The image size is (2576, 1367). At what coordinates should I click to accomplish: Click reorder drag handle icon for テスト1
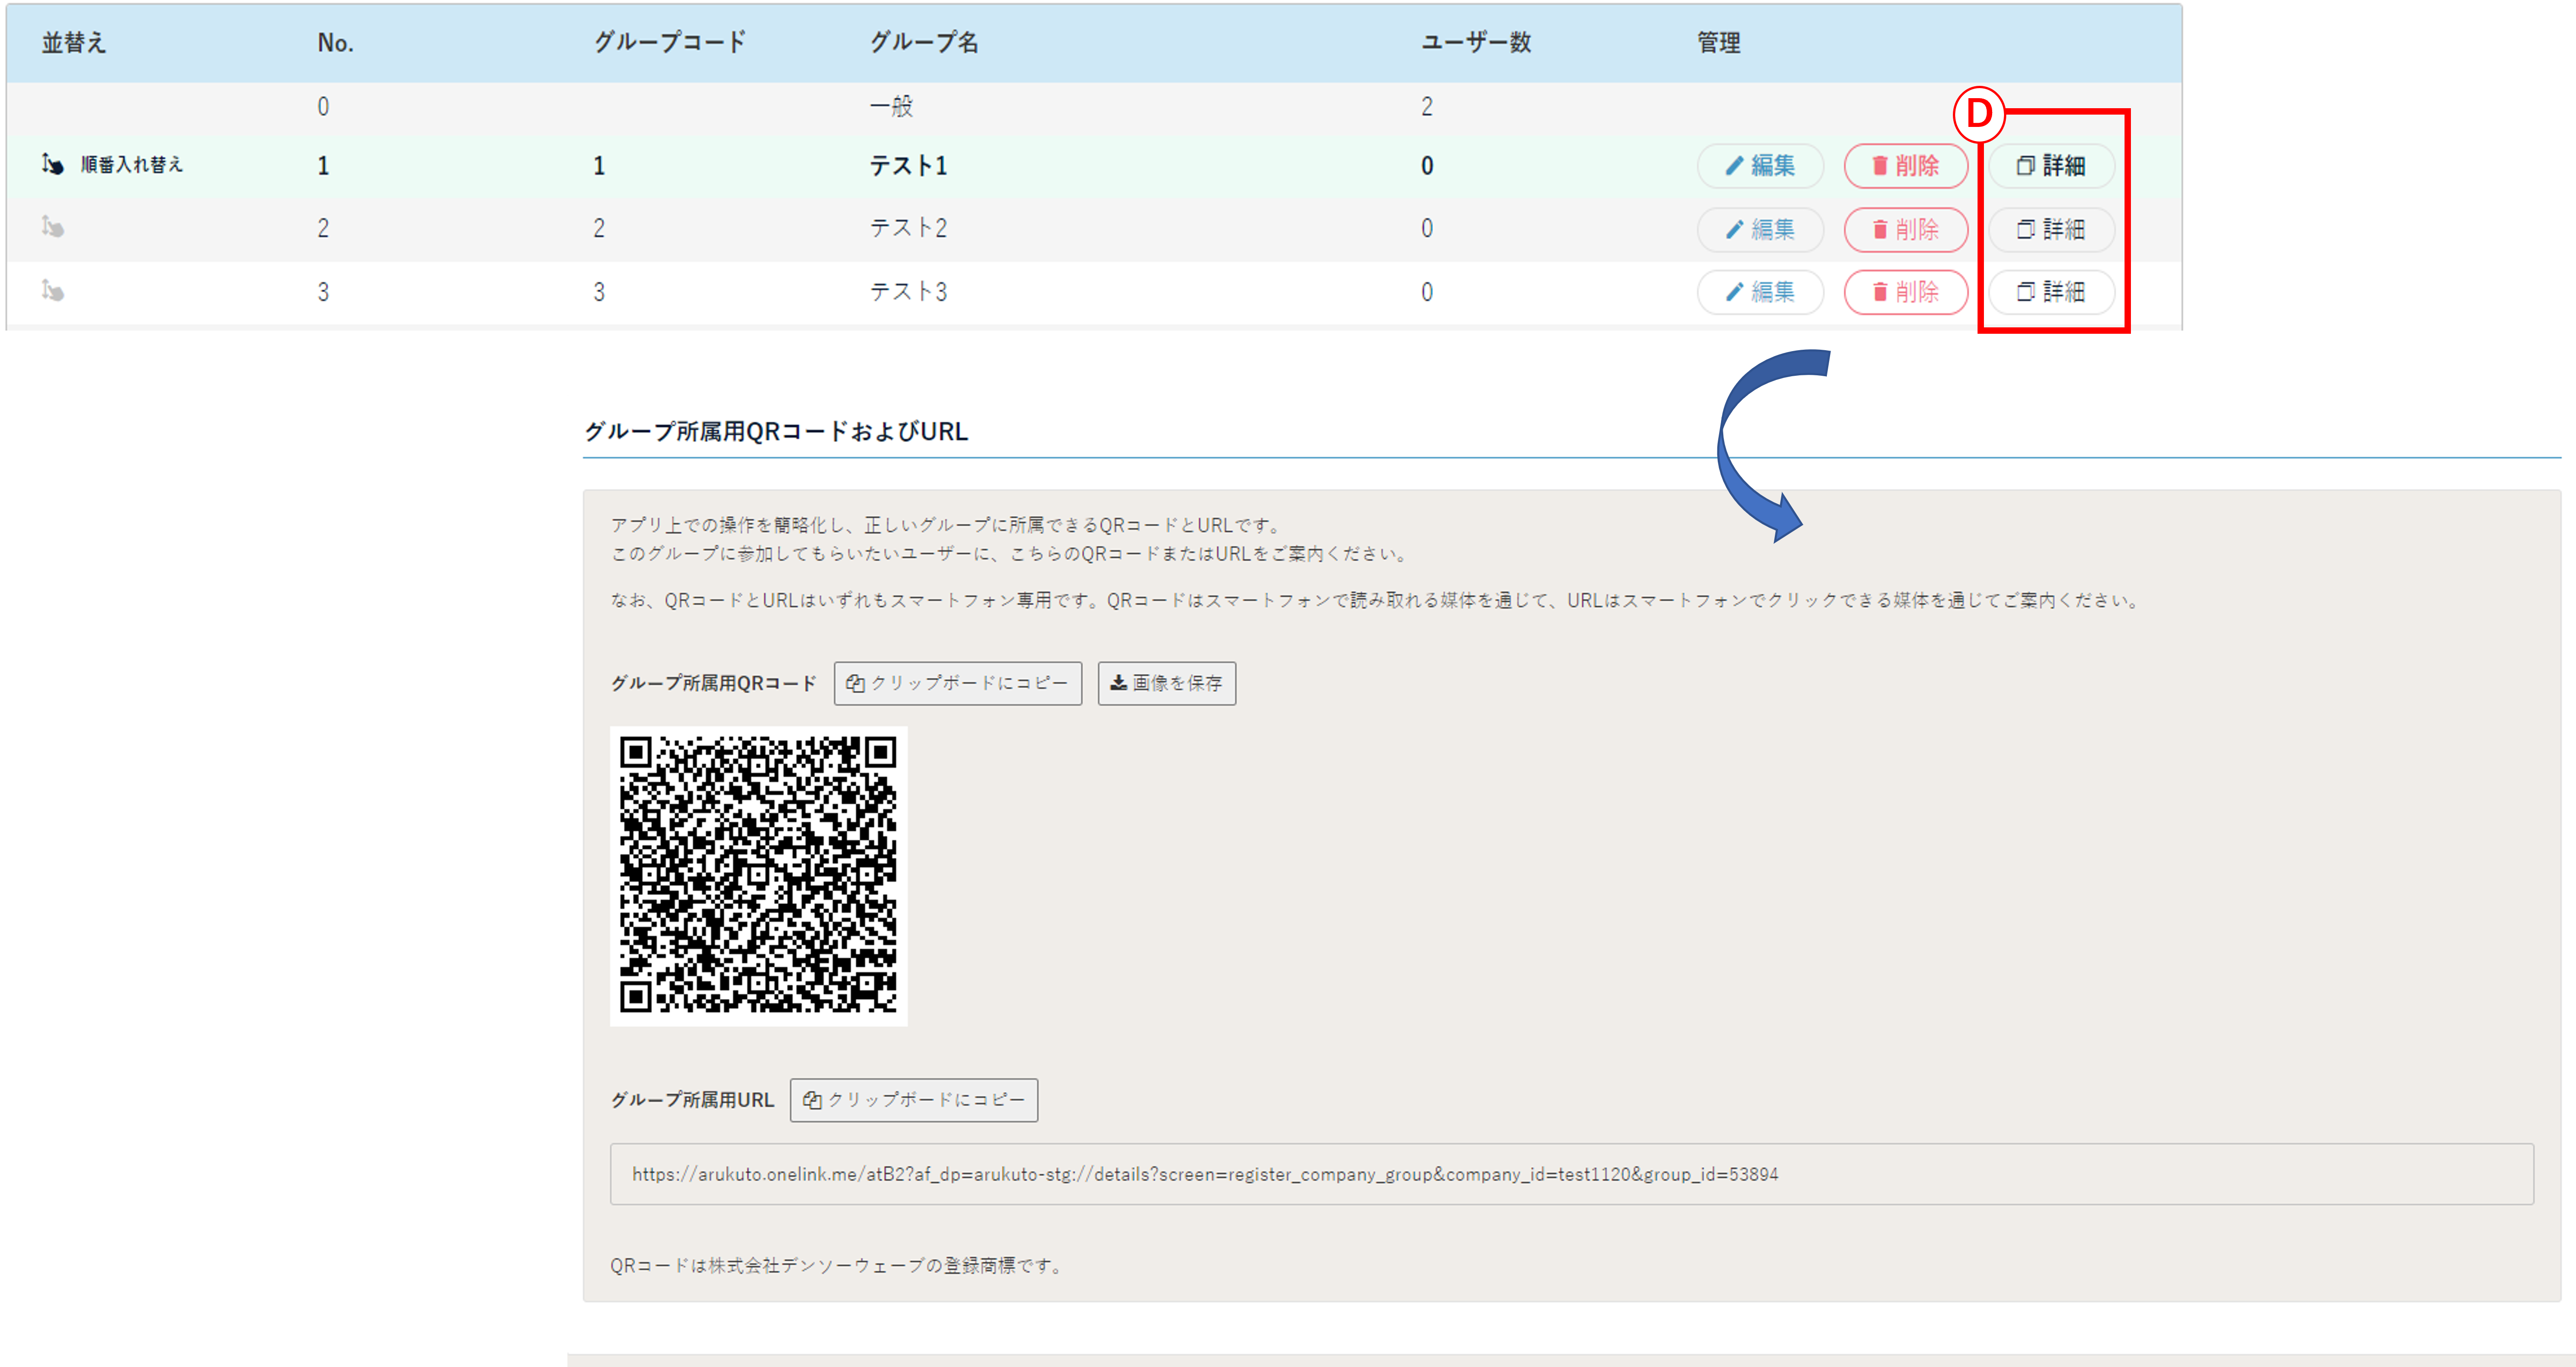(x=53, y=164)
